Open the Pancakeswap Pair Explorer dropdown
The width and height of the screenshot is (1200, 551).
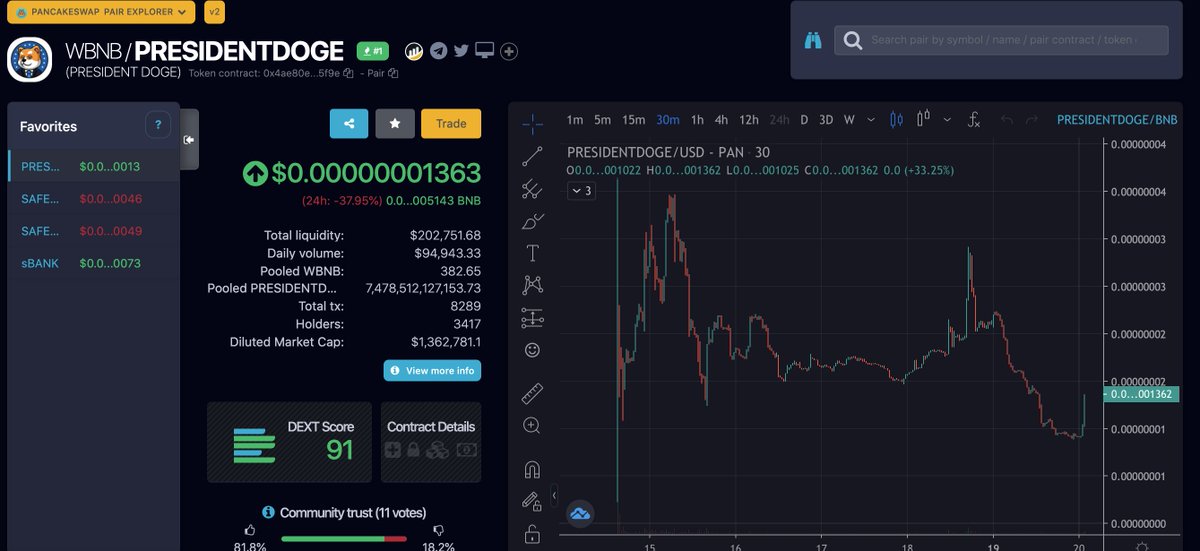[101, 12]
